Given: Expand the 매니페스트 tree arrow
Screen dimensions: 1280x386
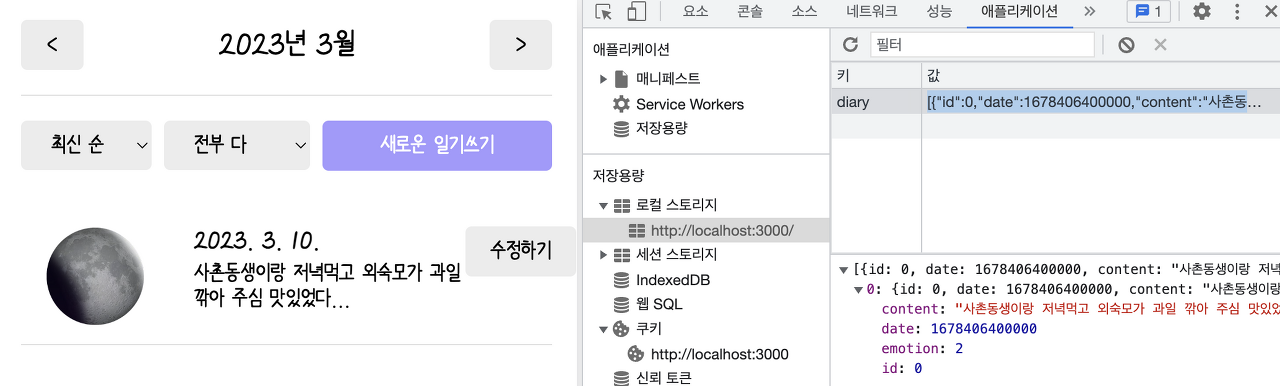Looking at the screenshot, I should (x=603, y=79).
